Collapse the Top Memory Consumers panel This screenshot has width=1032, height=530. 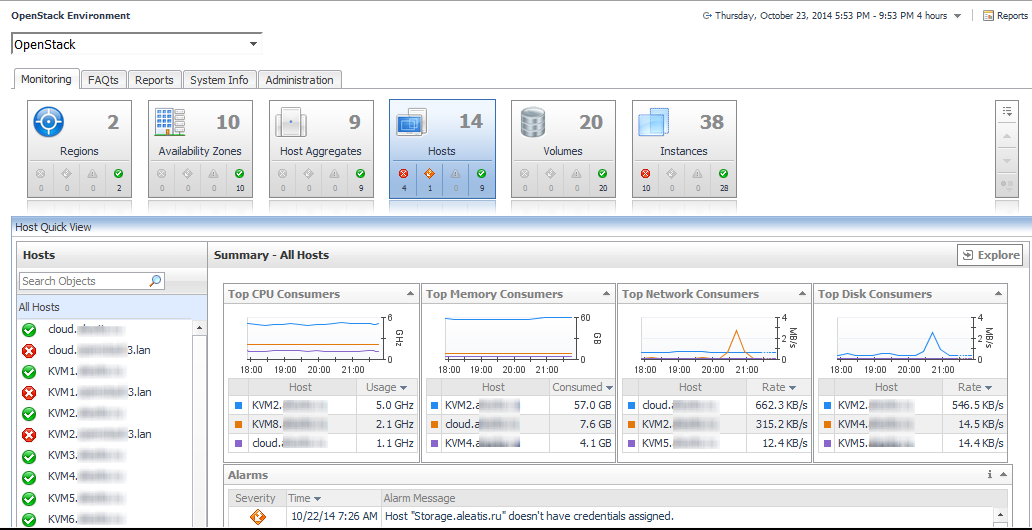(x=606, y=294)
